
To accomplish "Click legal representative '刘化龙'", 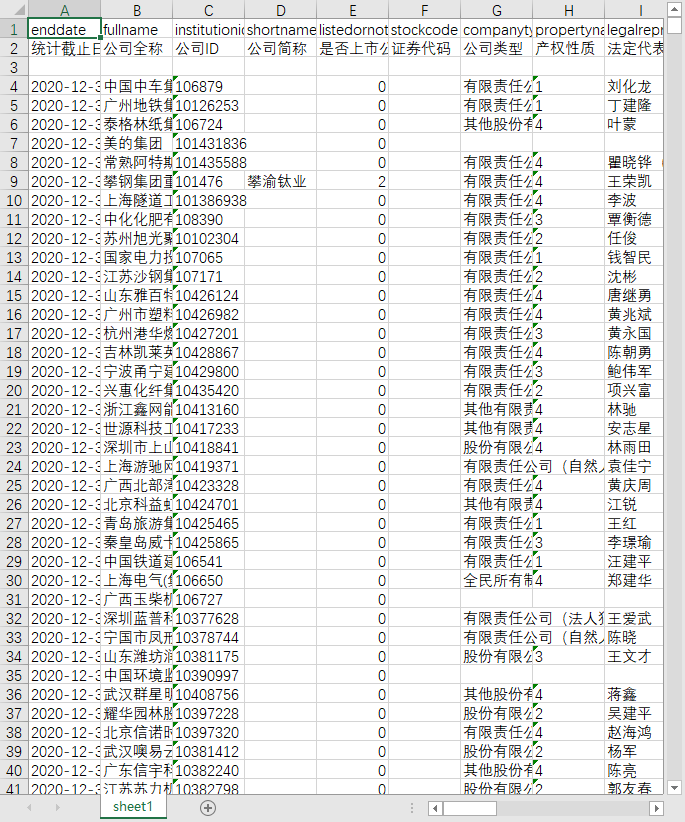I will 634,86.
